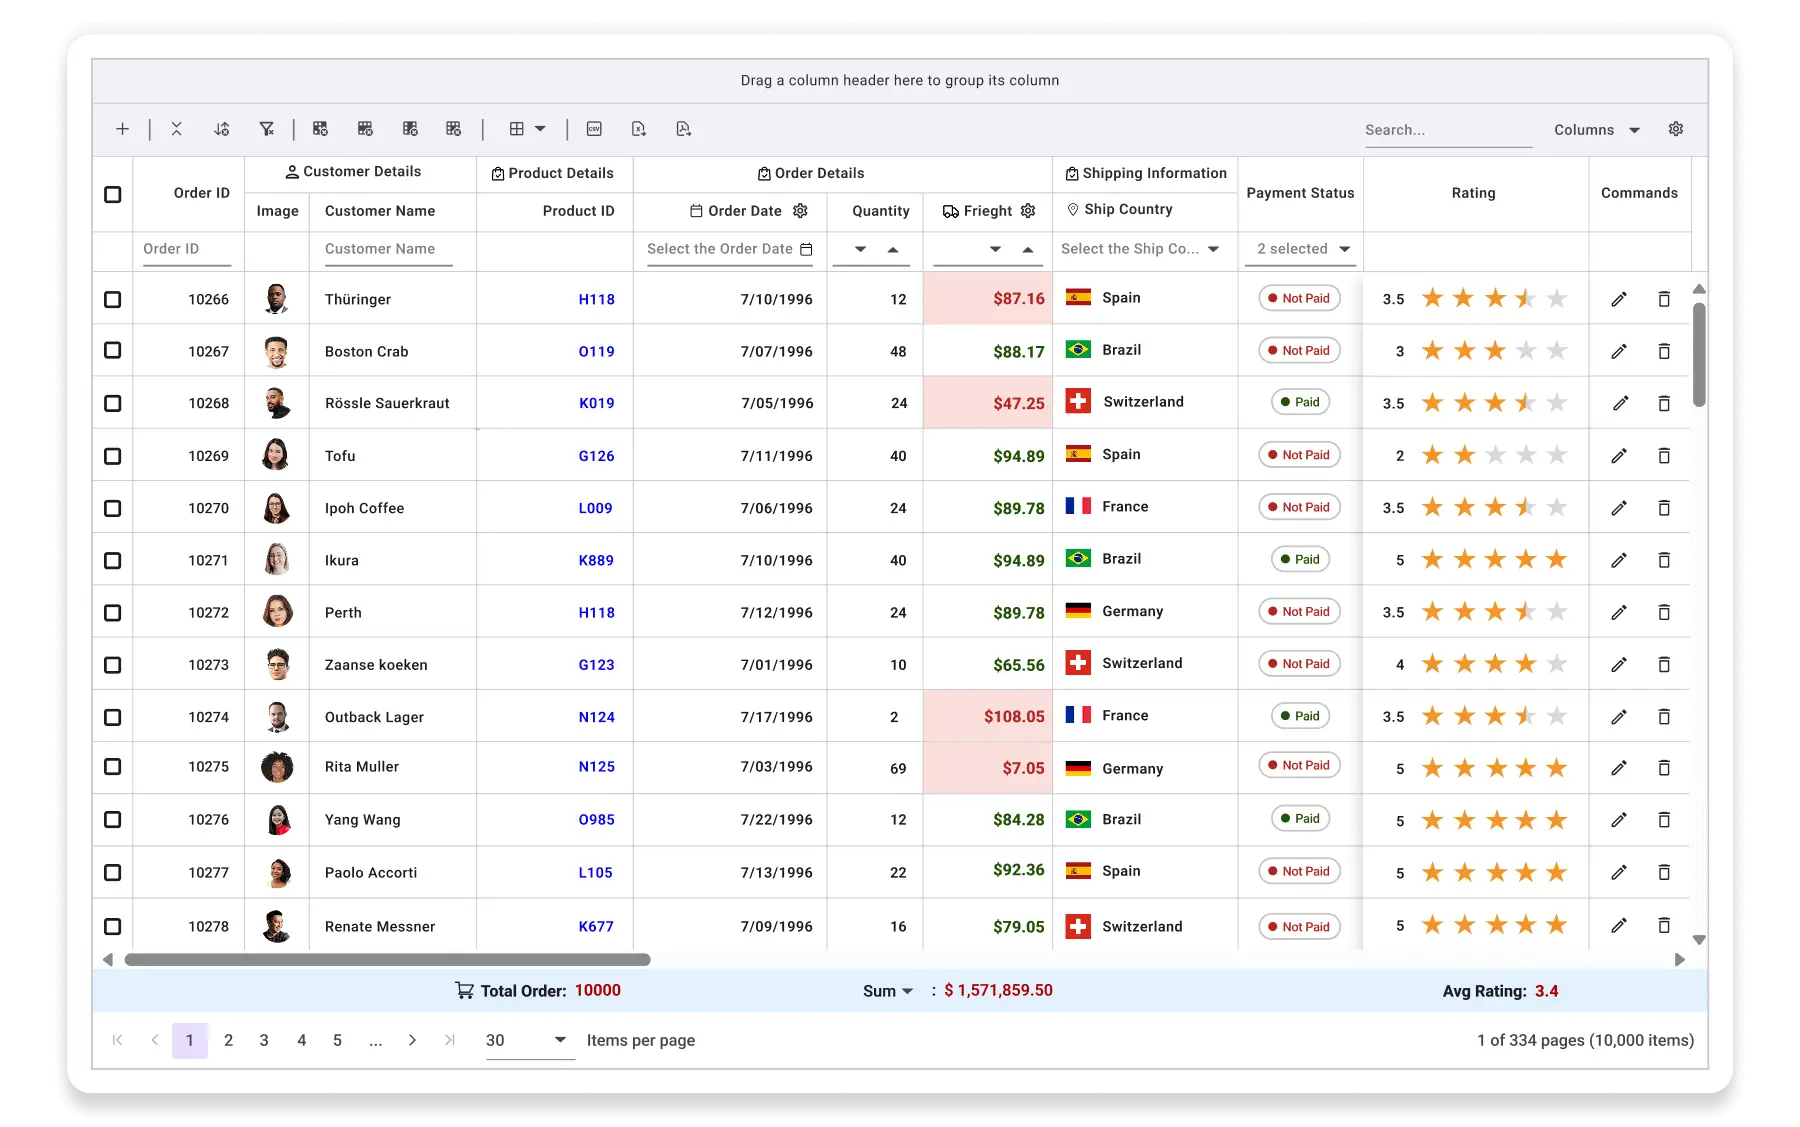Open the Freight column settings gear
The image size is (1800, 1127).
1028,211
